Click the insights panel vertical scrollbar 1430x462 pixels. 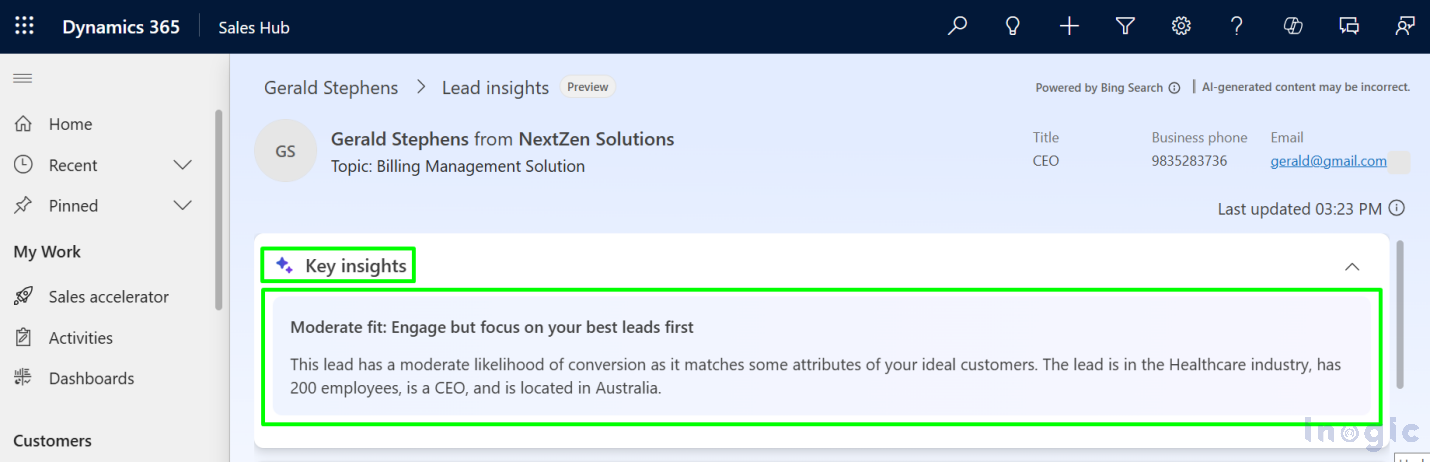(1399, 313)
